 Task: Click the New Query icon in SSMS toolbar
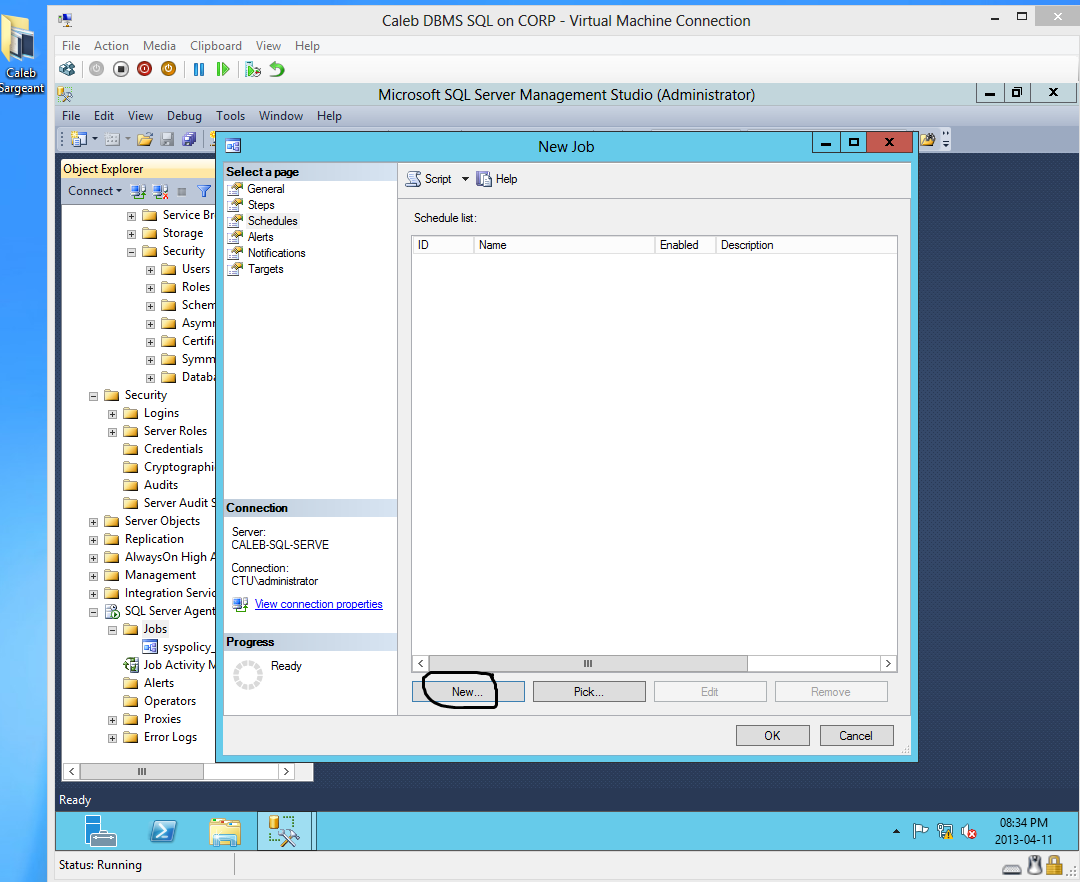point(79,140)
